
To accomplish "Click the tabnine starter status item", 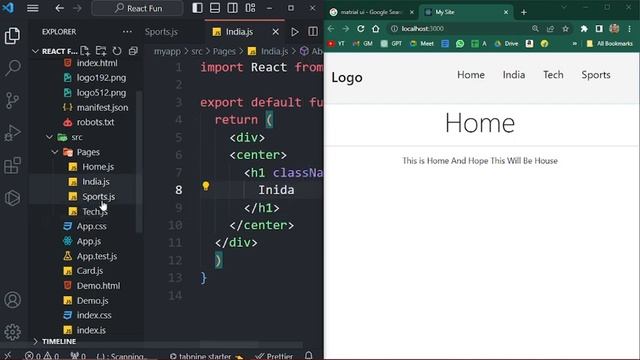I will (x=206, y=356).
